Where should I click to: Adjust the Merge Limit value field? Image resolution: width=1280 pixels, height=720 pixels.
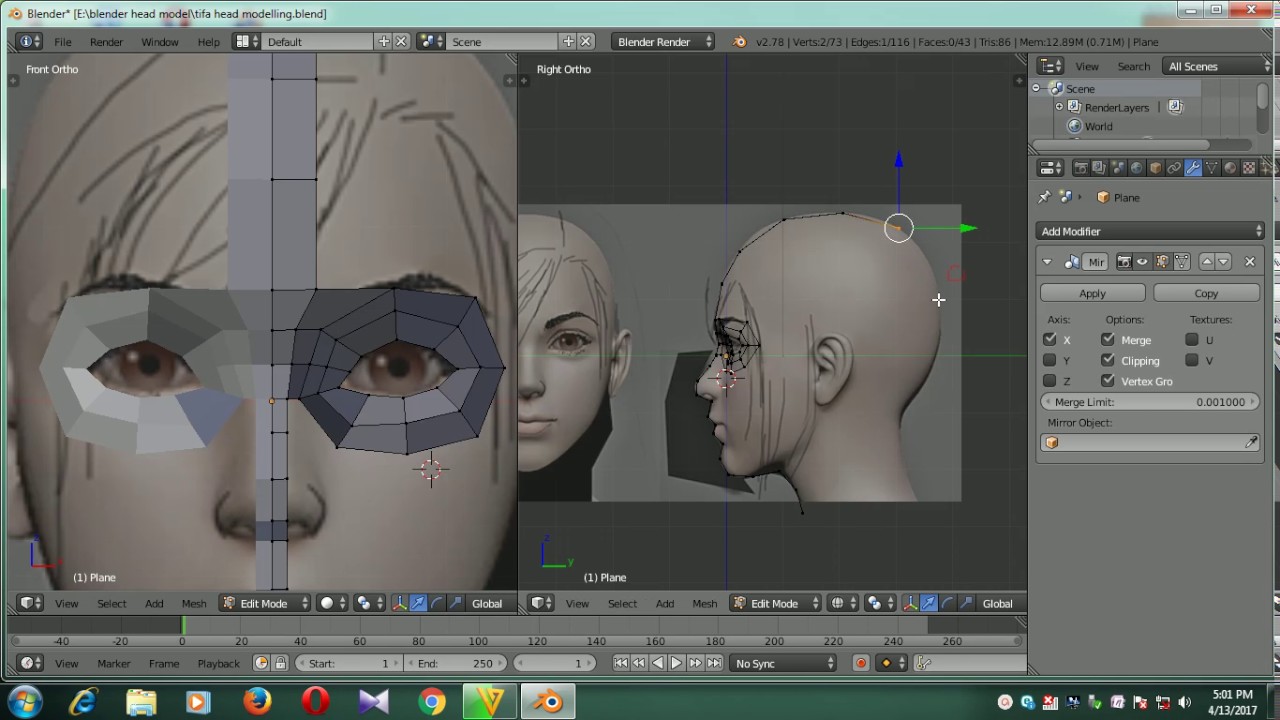pos(1150,402)
